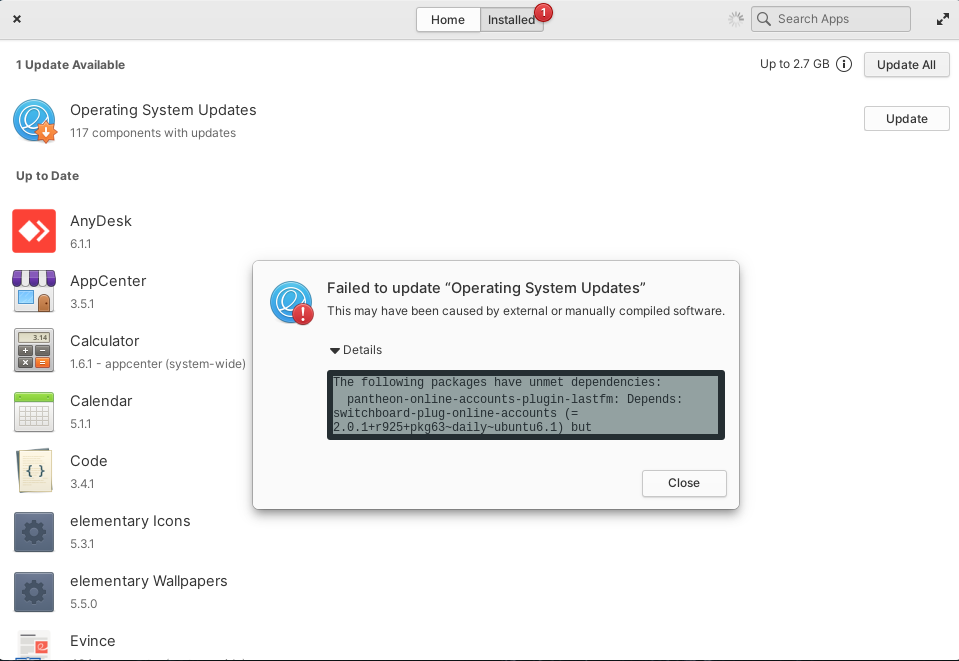Viewport: 959px width, 661px height.
Task: Click the red badge on Installed tab
Action: point(543,13)
